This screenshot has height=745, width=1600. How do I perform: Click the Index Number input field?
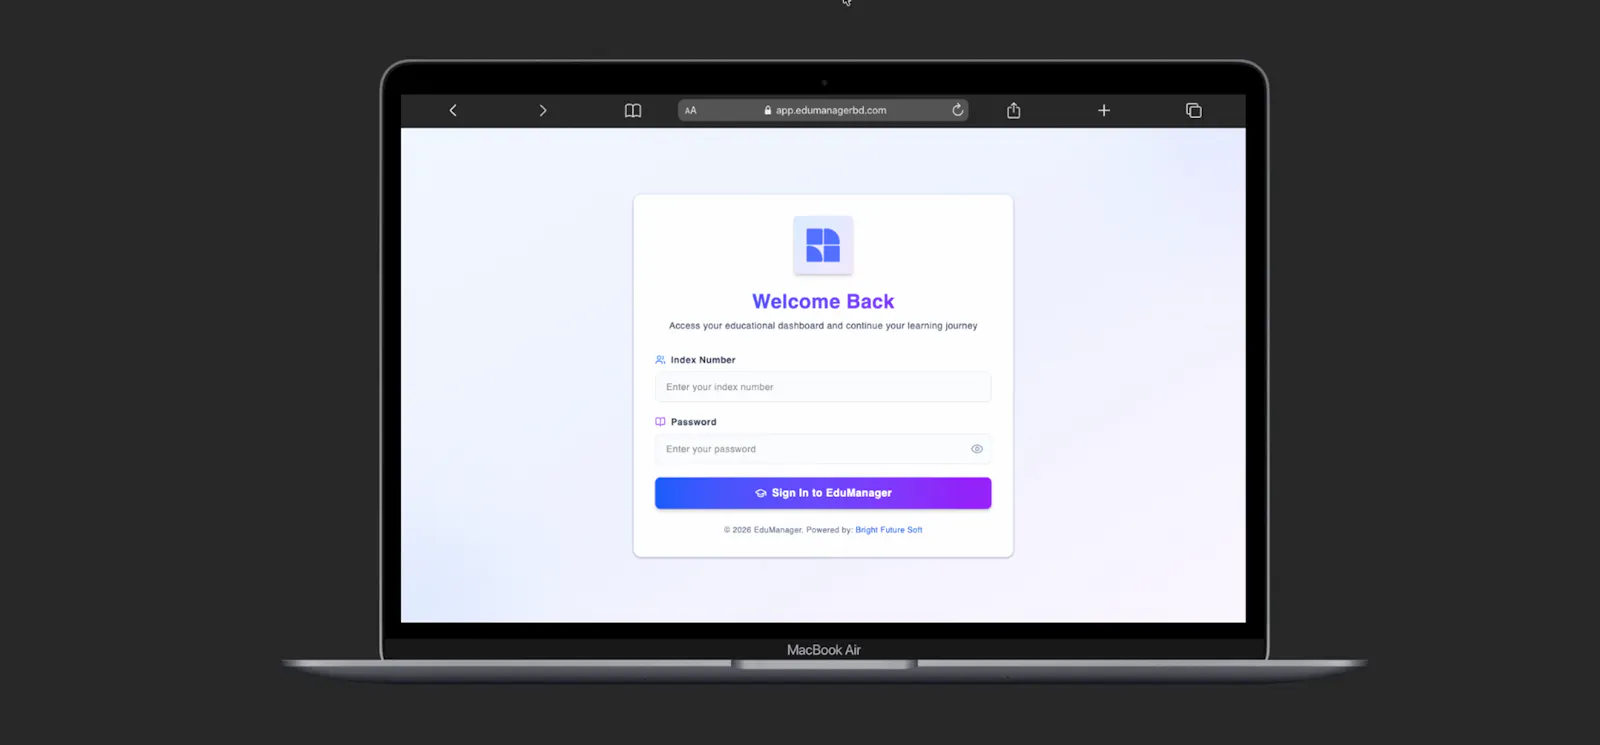coord(823,387)
